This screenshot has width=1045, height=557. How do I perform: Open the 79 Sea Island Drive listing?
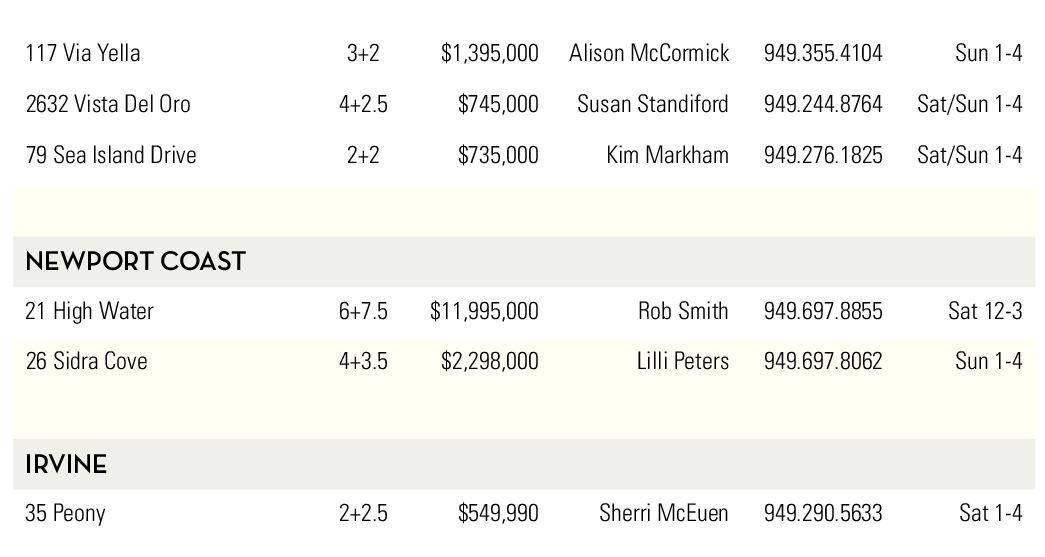click(x=111, y=155)
